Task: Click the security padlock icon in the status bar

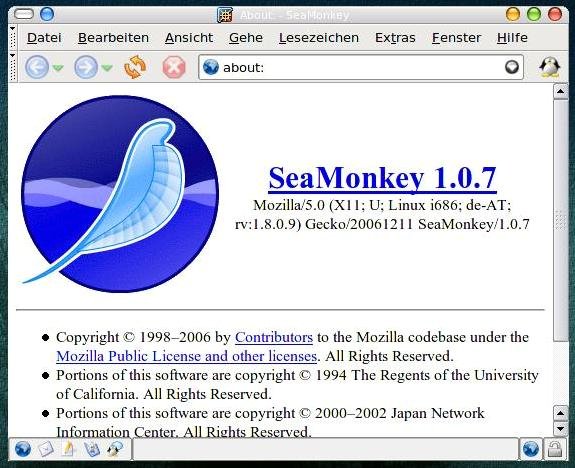Action: 555,449
